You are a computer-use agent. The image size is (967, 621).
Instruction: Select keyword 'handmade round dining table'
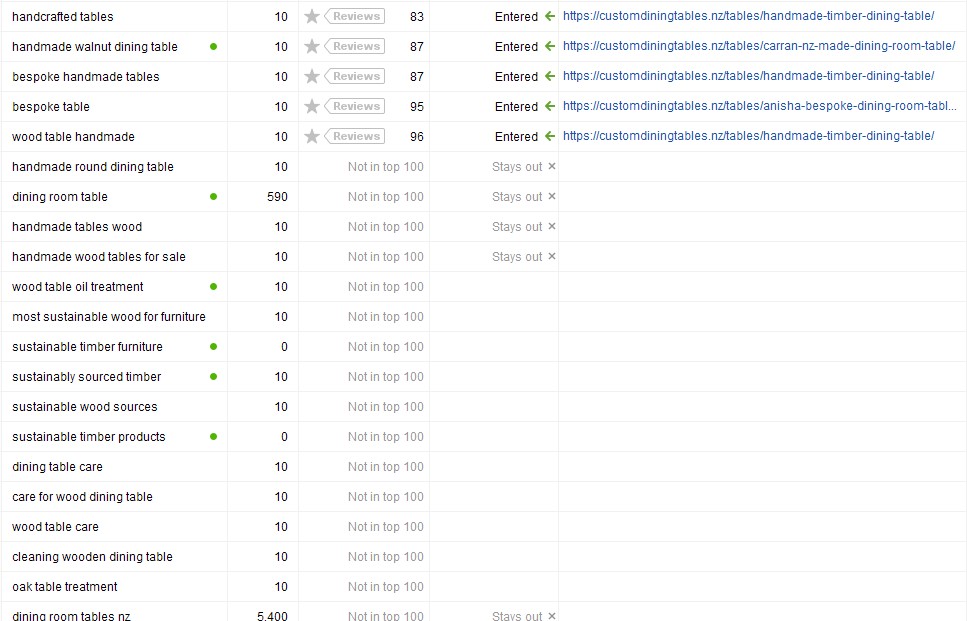(93, 167)
